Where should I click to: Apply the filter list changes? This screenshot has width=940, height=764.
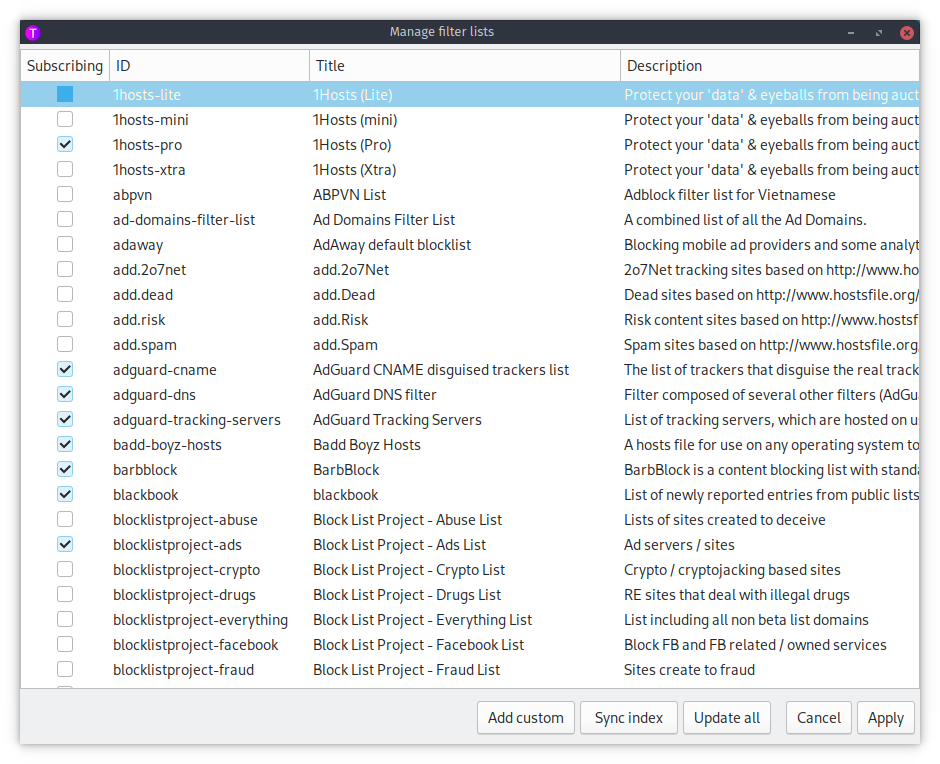pos(885,718)
